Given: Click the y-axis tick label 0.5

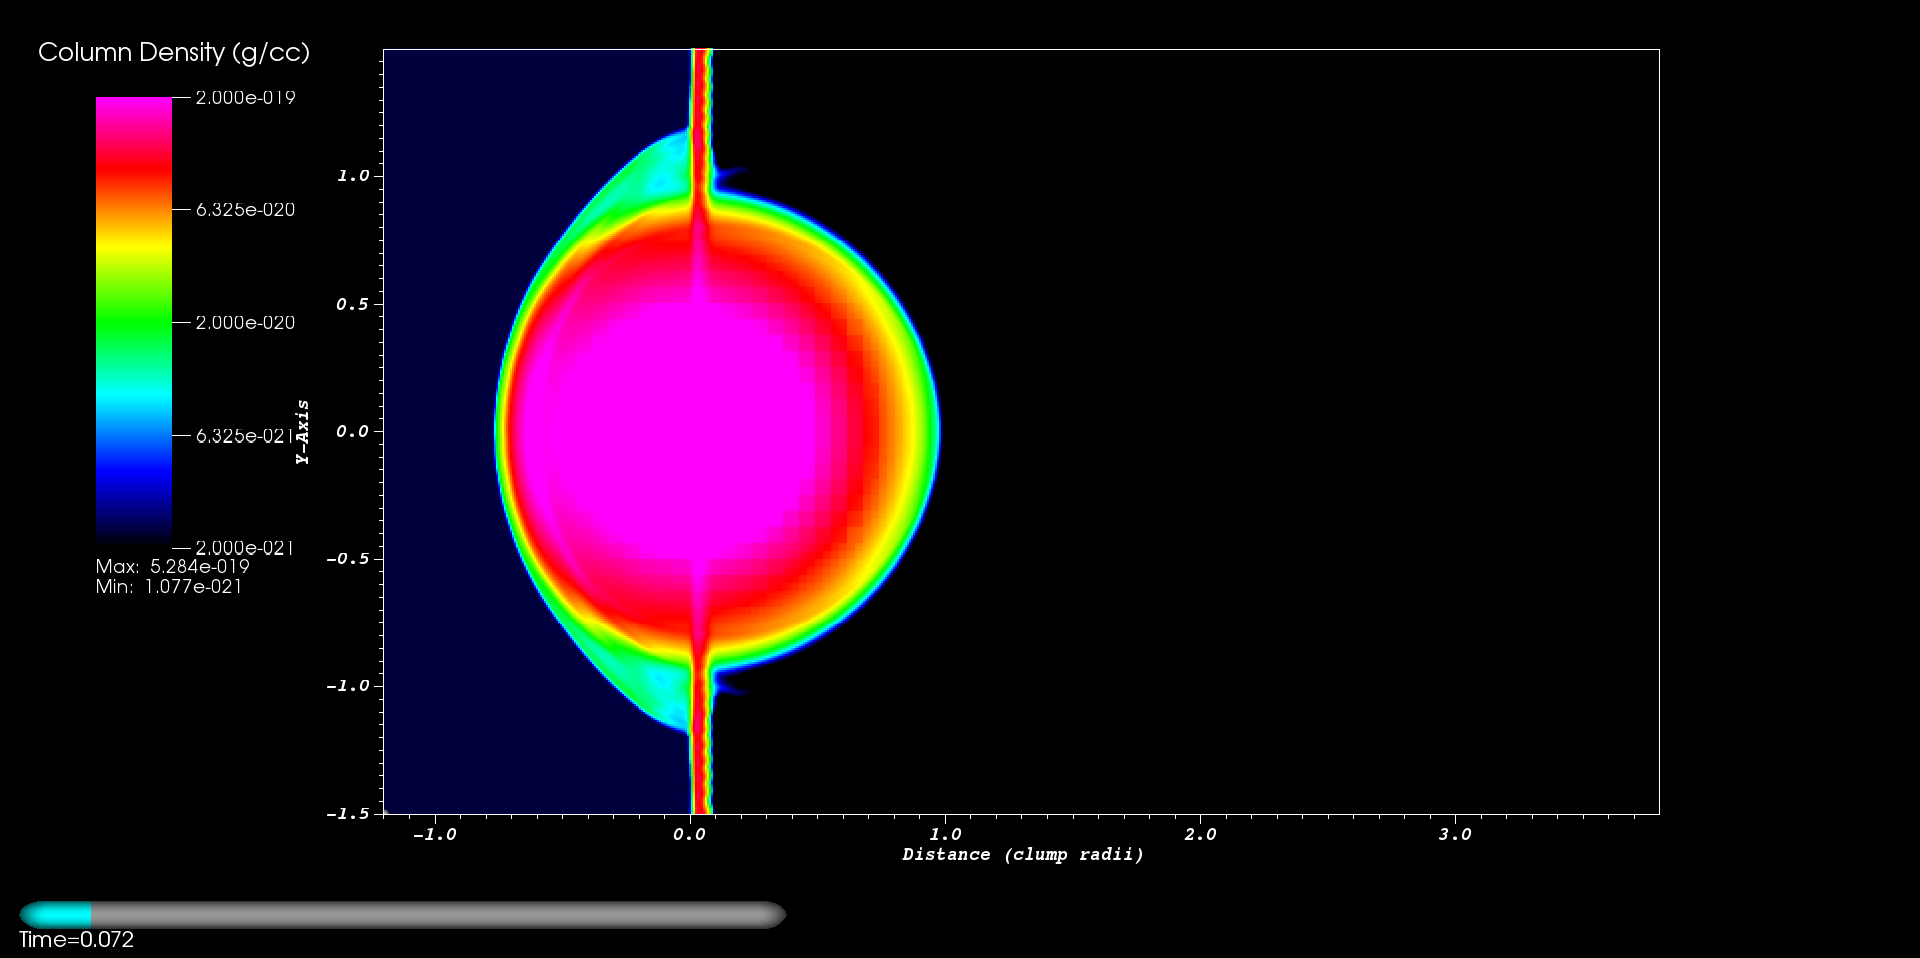Looking at the screenshot, I should [x=352, y=304].
